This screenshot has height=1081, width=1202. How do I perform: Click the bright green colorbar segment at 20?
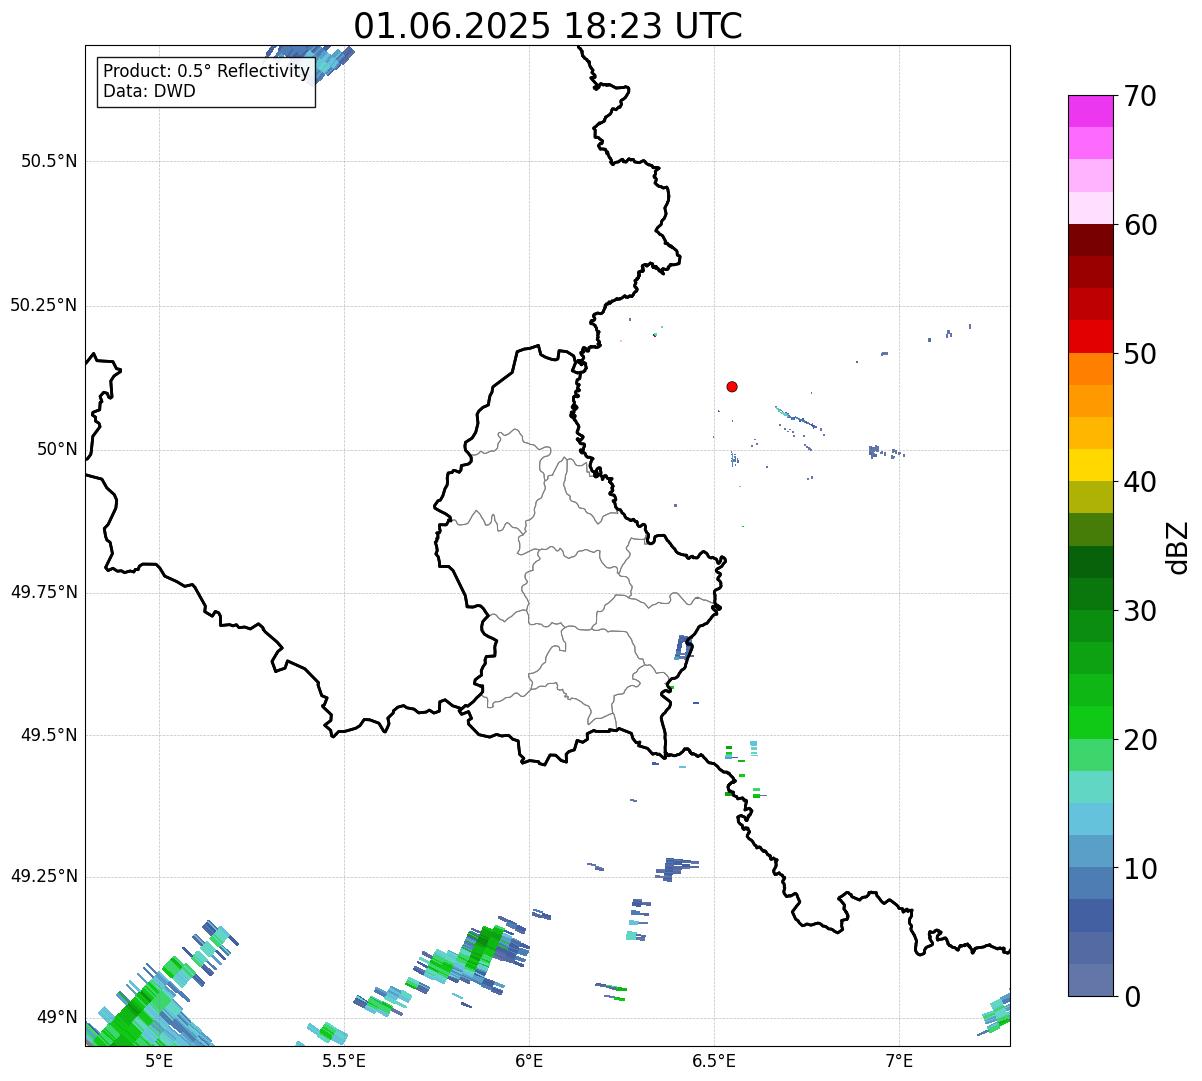click(x=1091, y=723)
